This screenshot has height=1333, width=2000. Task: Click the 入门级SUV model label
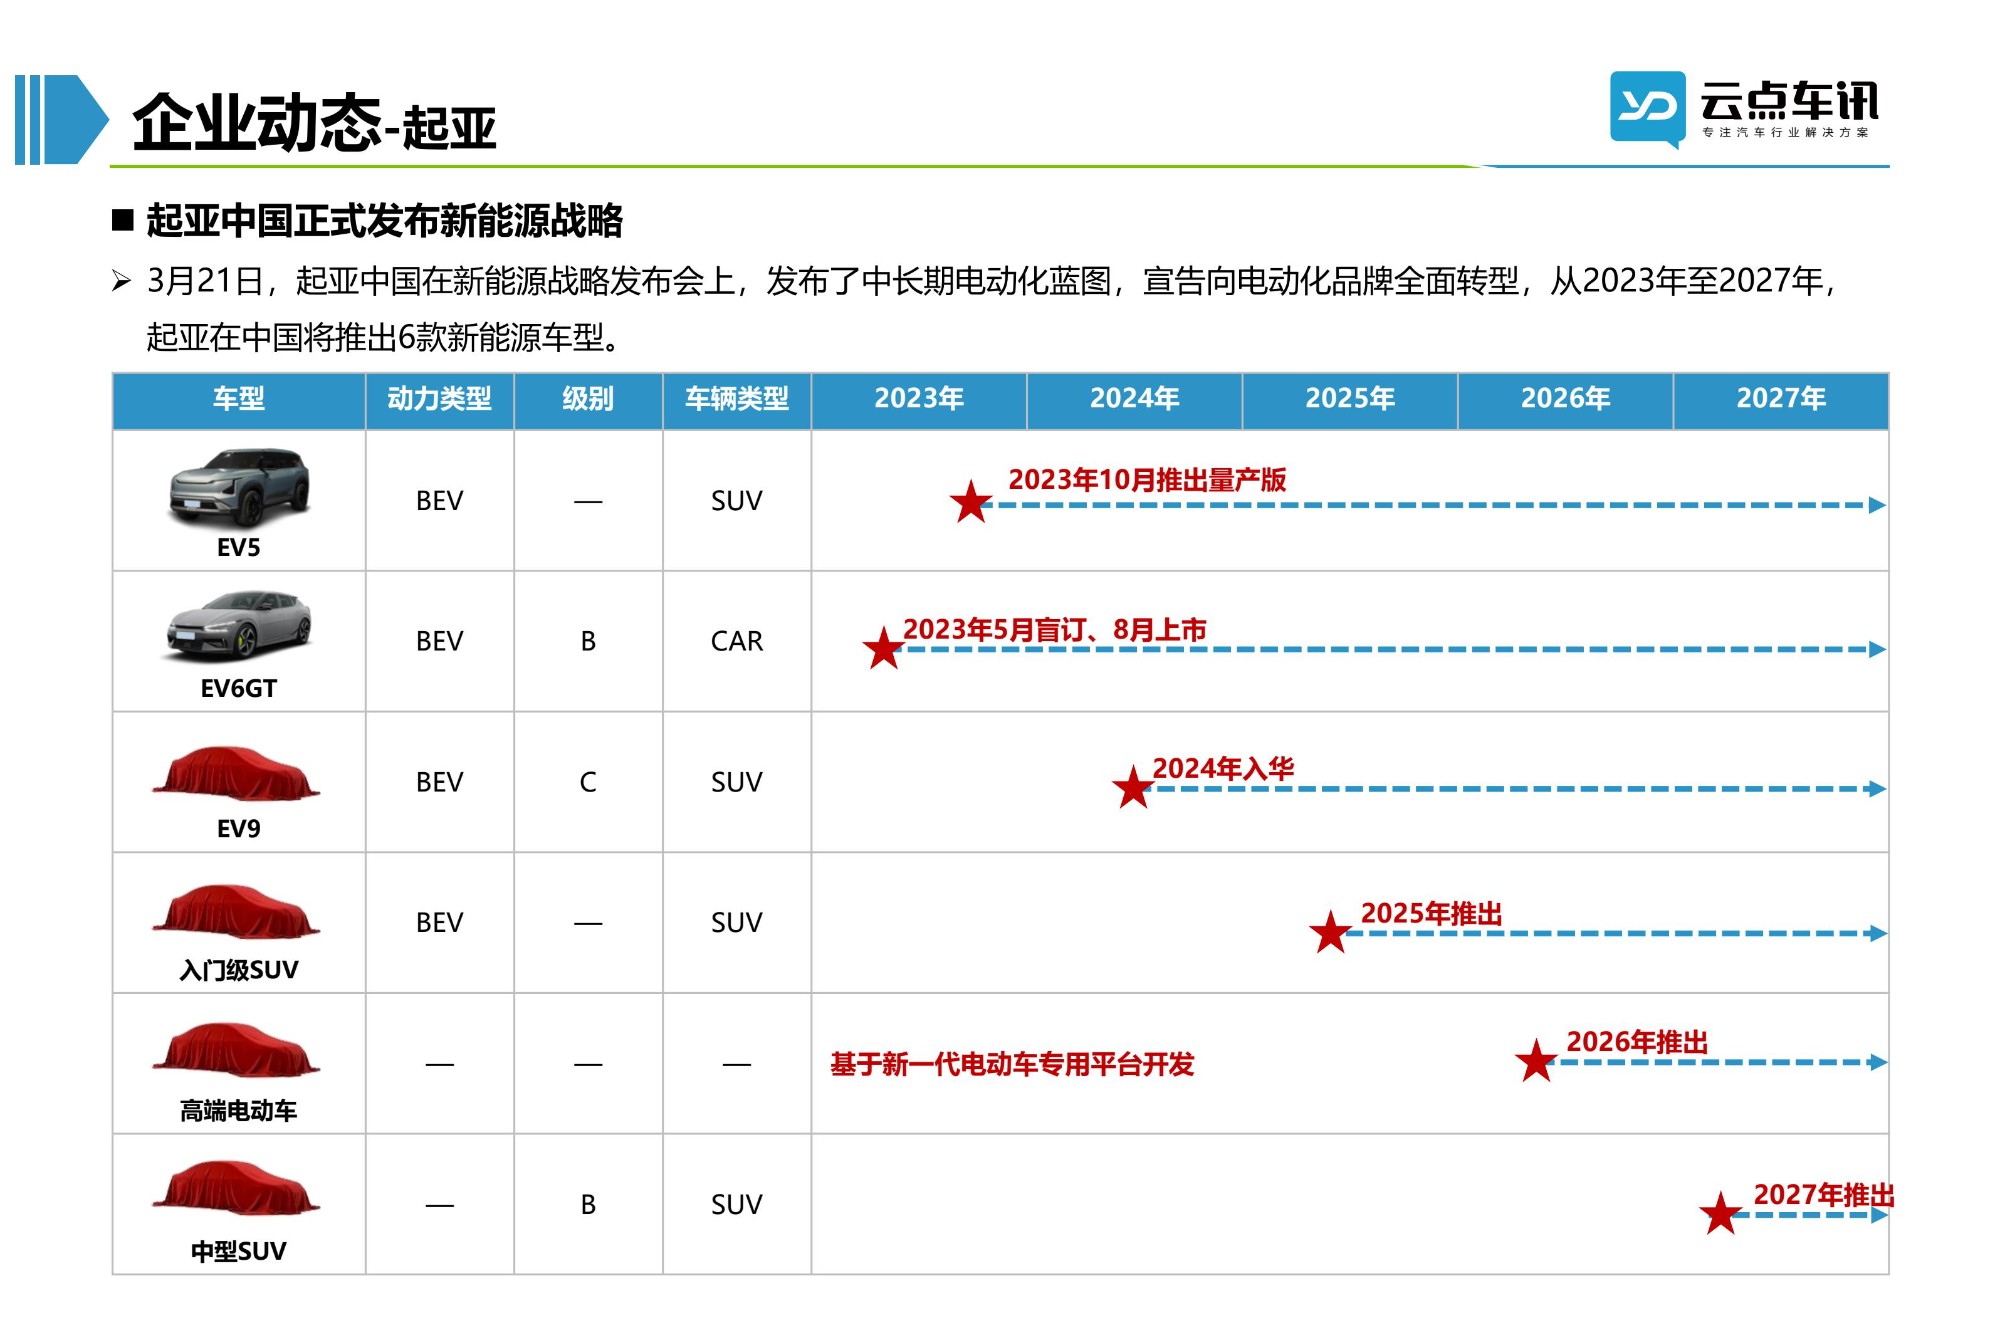[239, 970]
